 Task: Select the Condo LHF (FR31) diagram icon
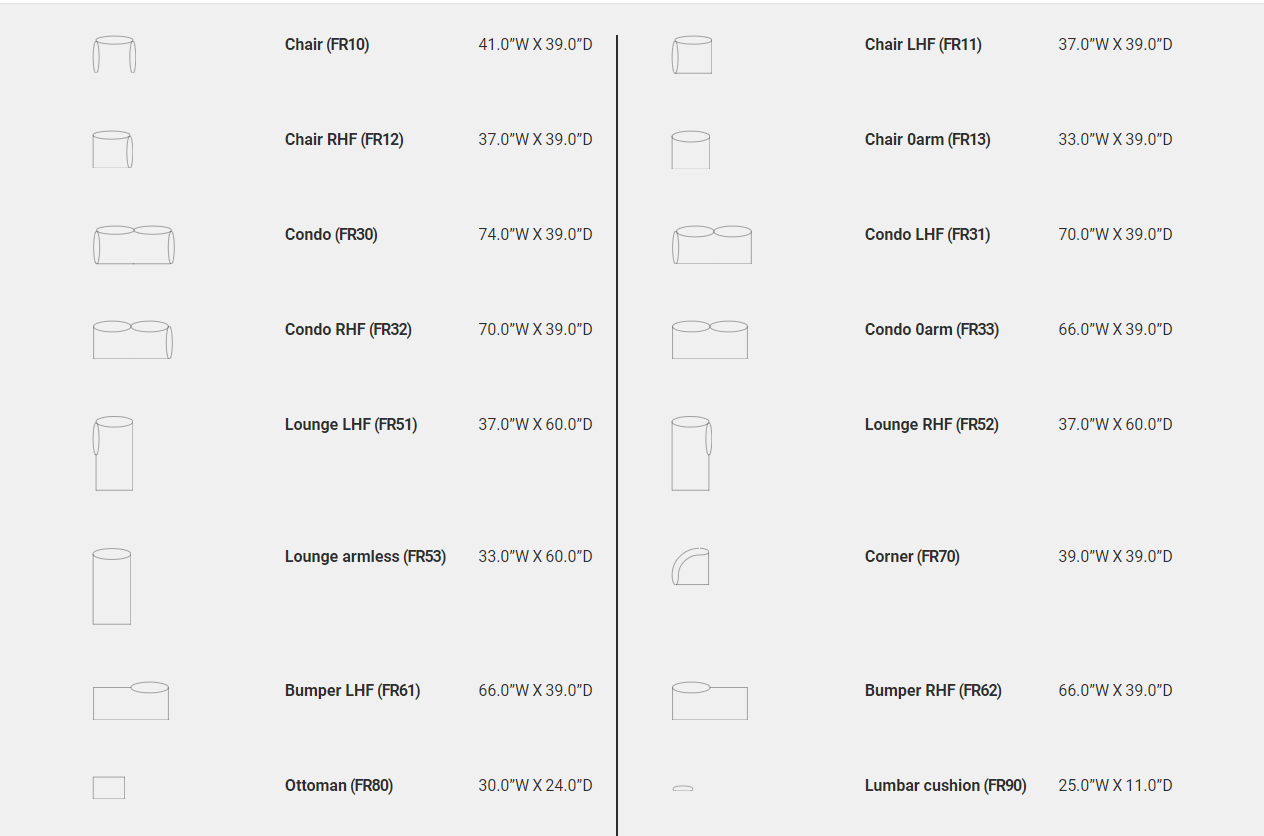(712, 245)
